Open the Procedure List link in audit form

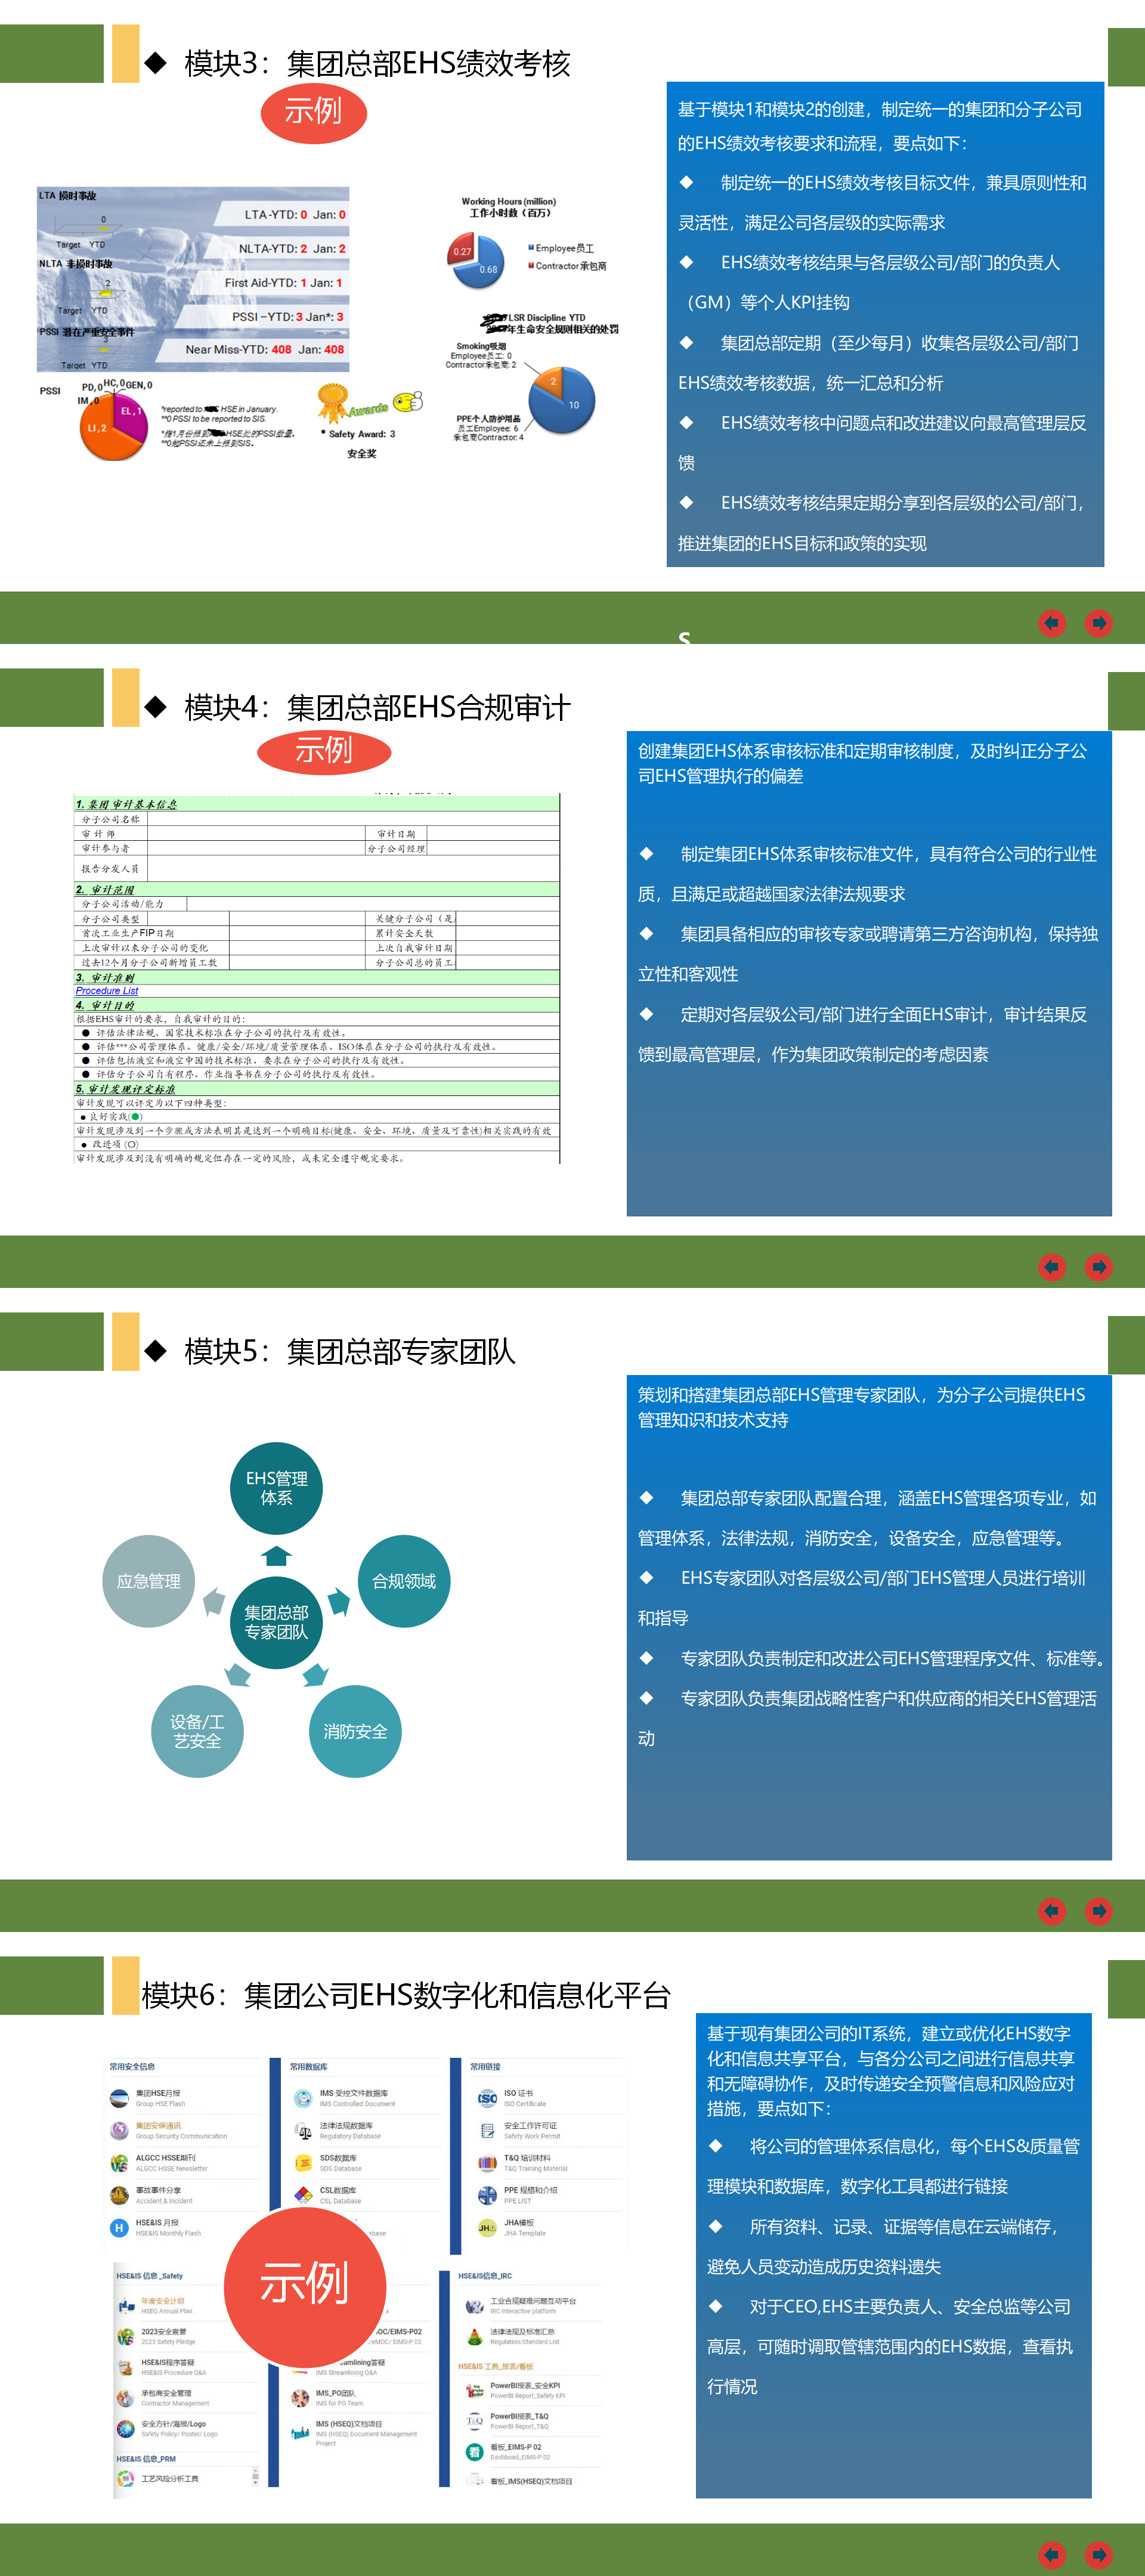(x=107, y=991)
